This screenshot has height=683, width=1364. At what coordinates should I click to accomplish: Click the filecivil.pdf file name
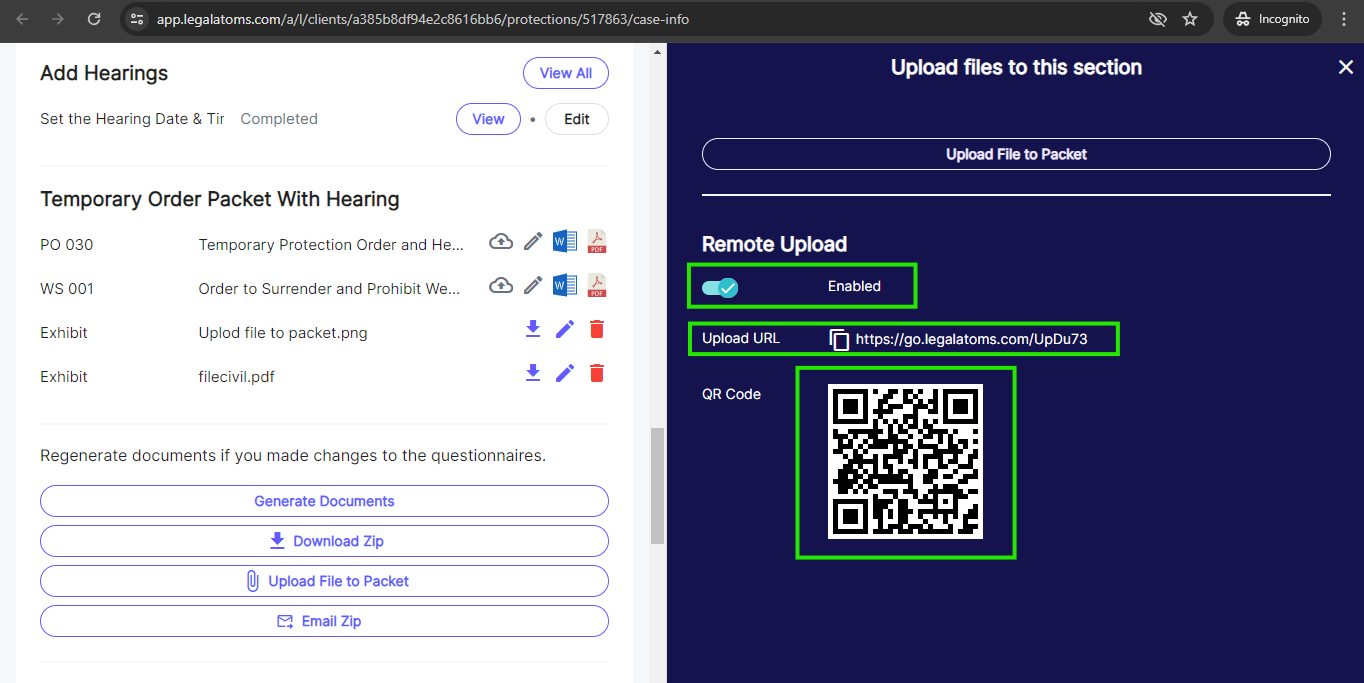pos(237,377)
